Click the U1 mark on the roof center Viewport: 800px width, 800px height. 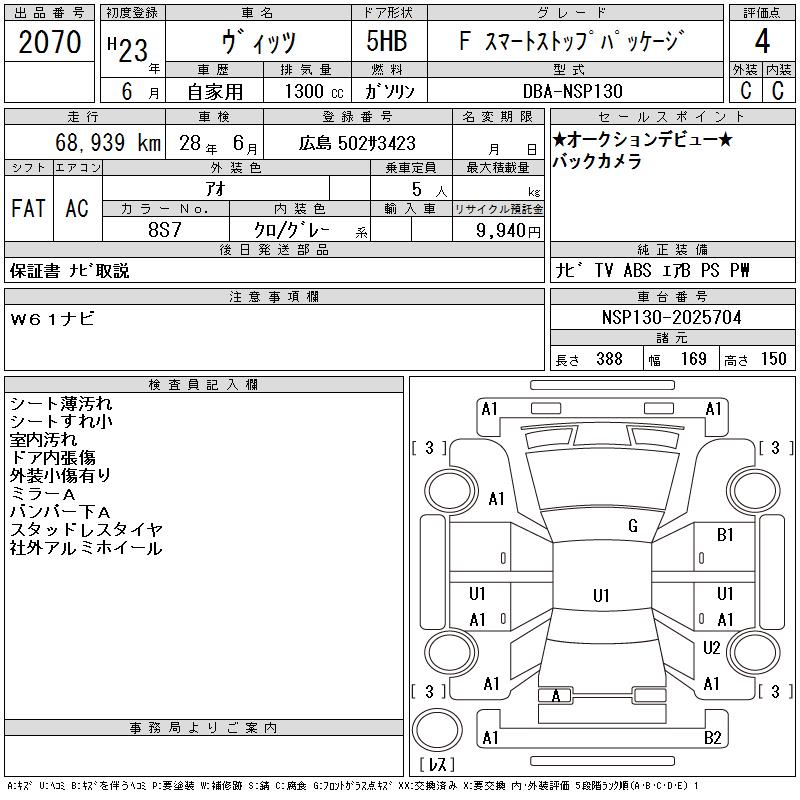pos(600,596)
